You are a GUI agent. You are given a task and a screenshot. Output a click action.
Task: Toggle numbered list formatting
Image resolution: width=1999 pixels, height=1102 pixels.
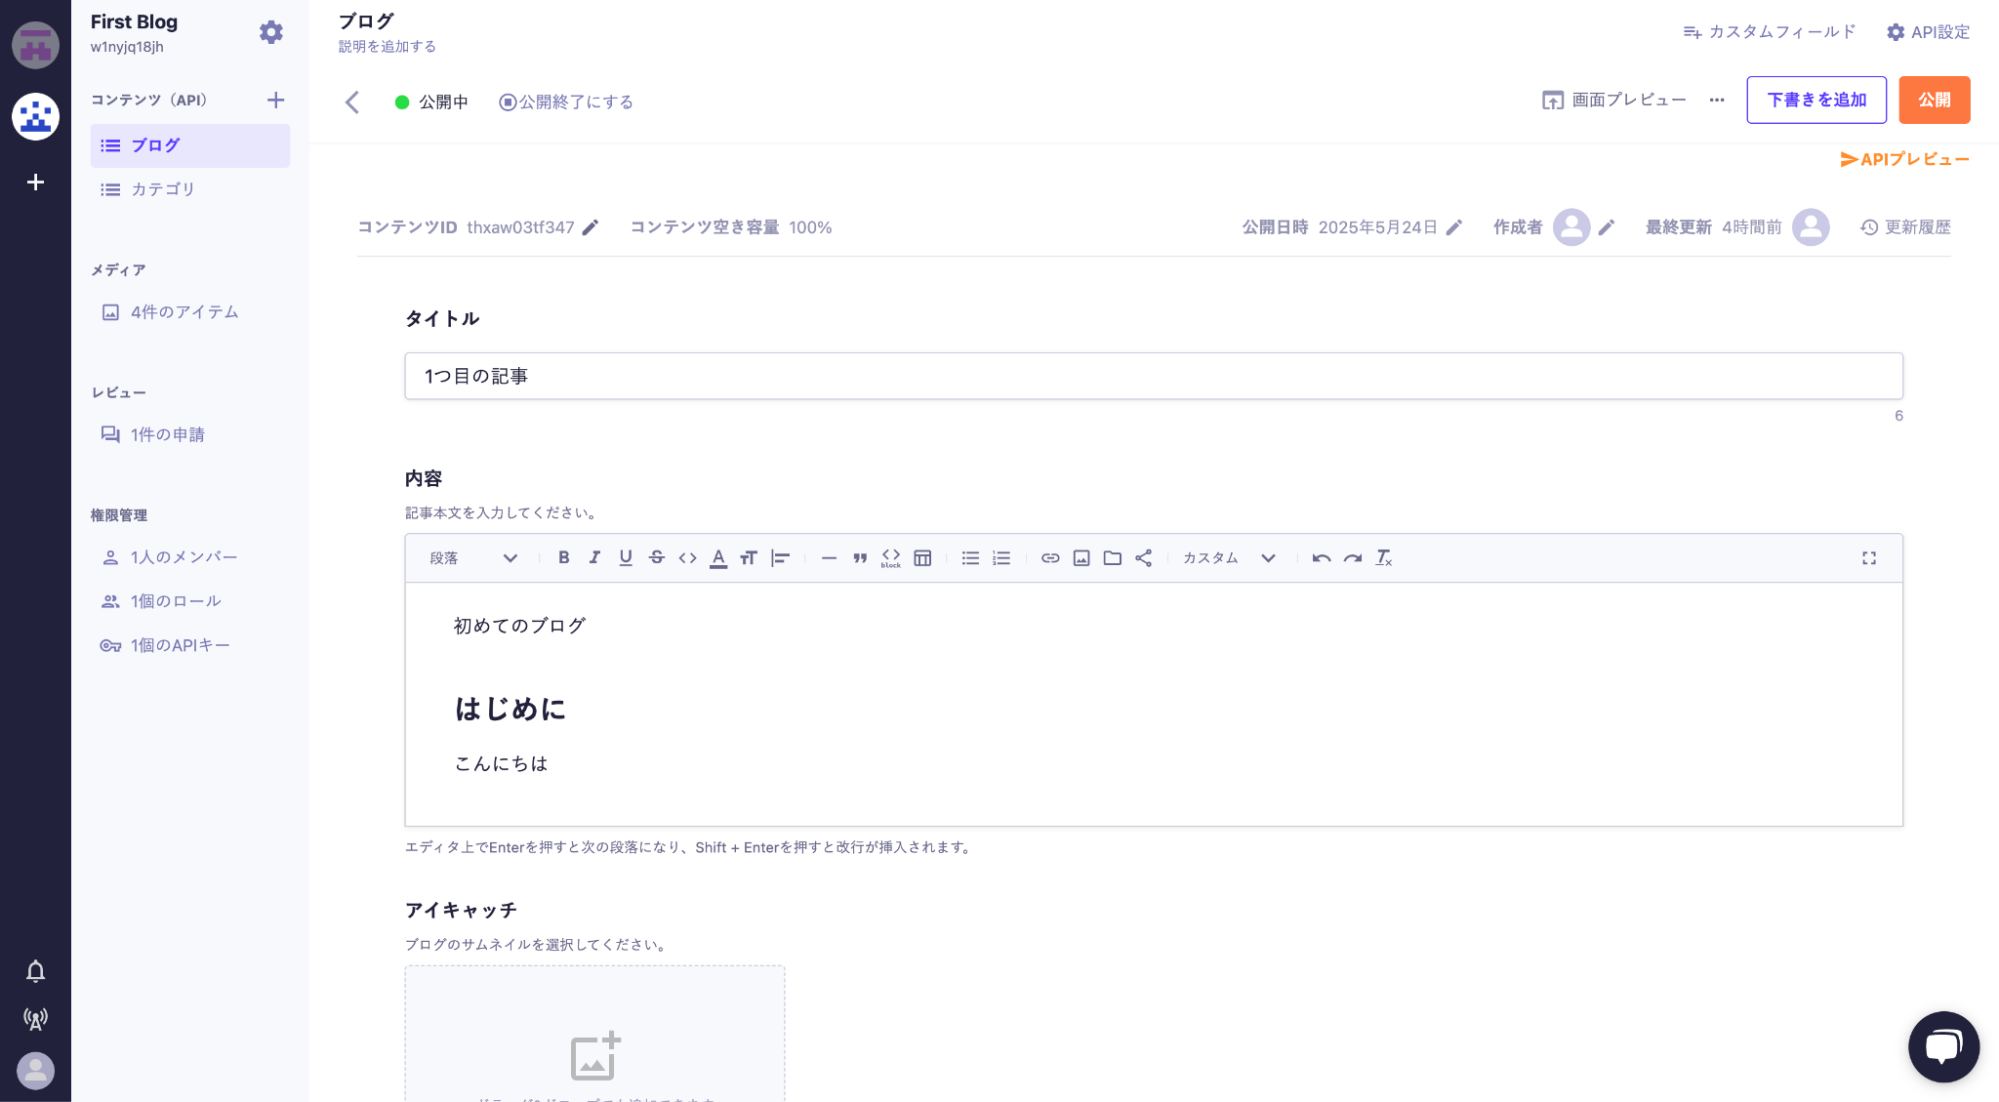click(1001, 558)
